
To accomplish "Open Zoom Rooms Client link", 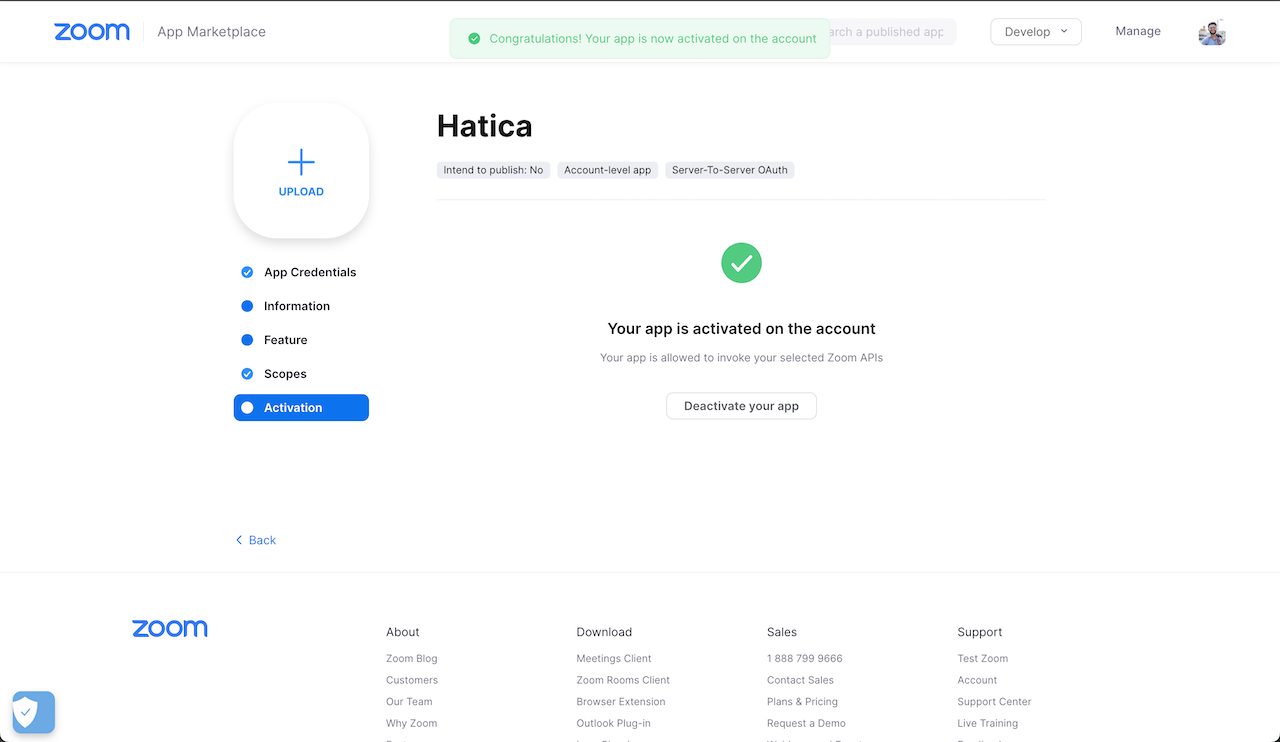I will [623, 680].
